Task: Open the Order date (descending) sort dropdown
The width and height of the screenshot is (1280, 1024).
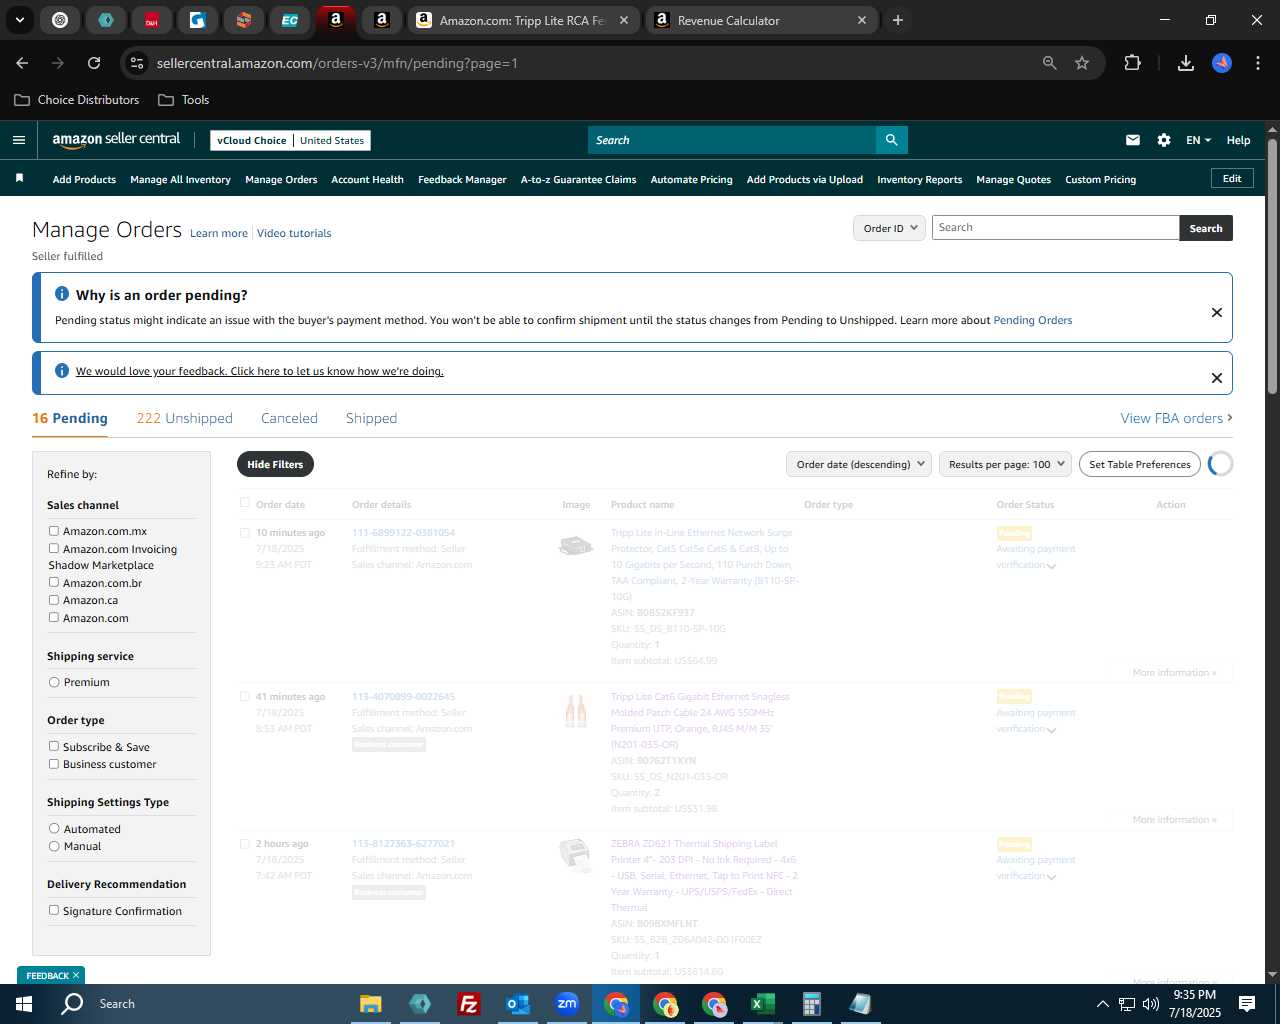Action: click(x=859, y=464)
